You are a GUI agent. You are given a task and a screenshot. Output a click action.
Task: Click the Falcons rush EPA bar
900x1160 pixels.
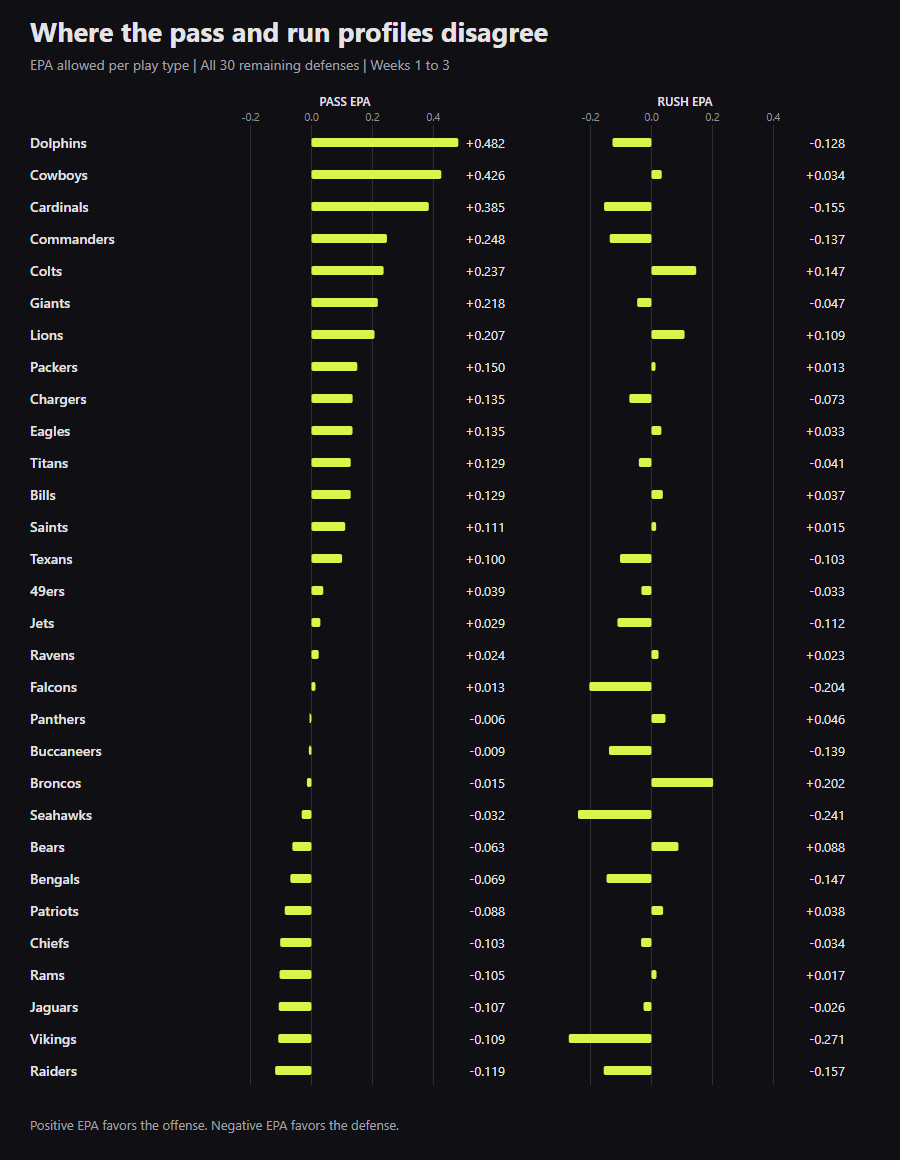(x=620, y=687)
